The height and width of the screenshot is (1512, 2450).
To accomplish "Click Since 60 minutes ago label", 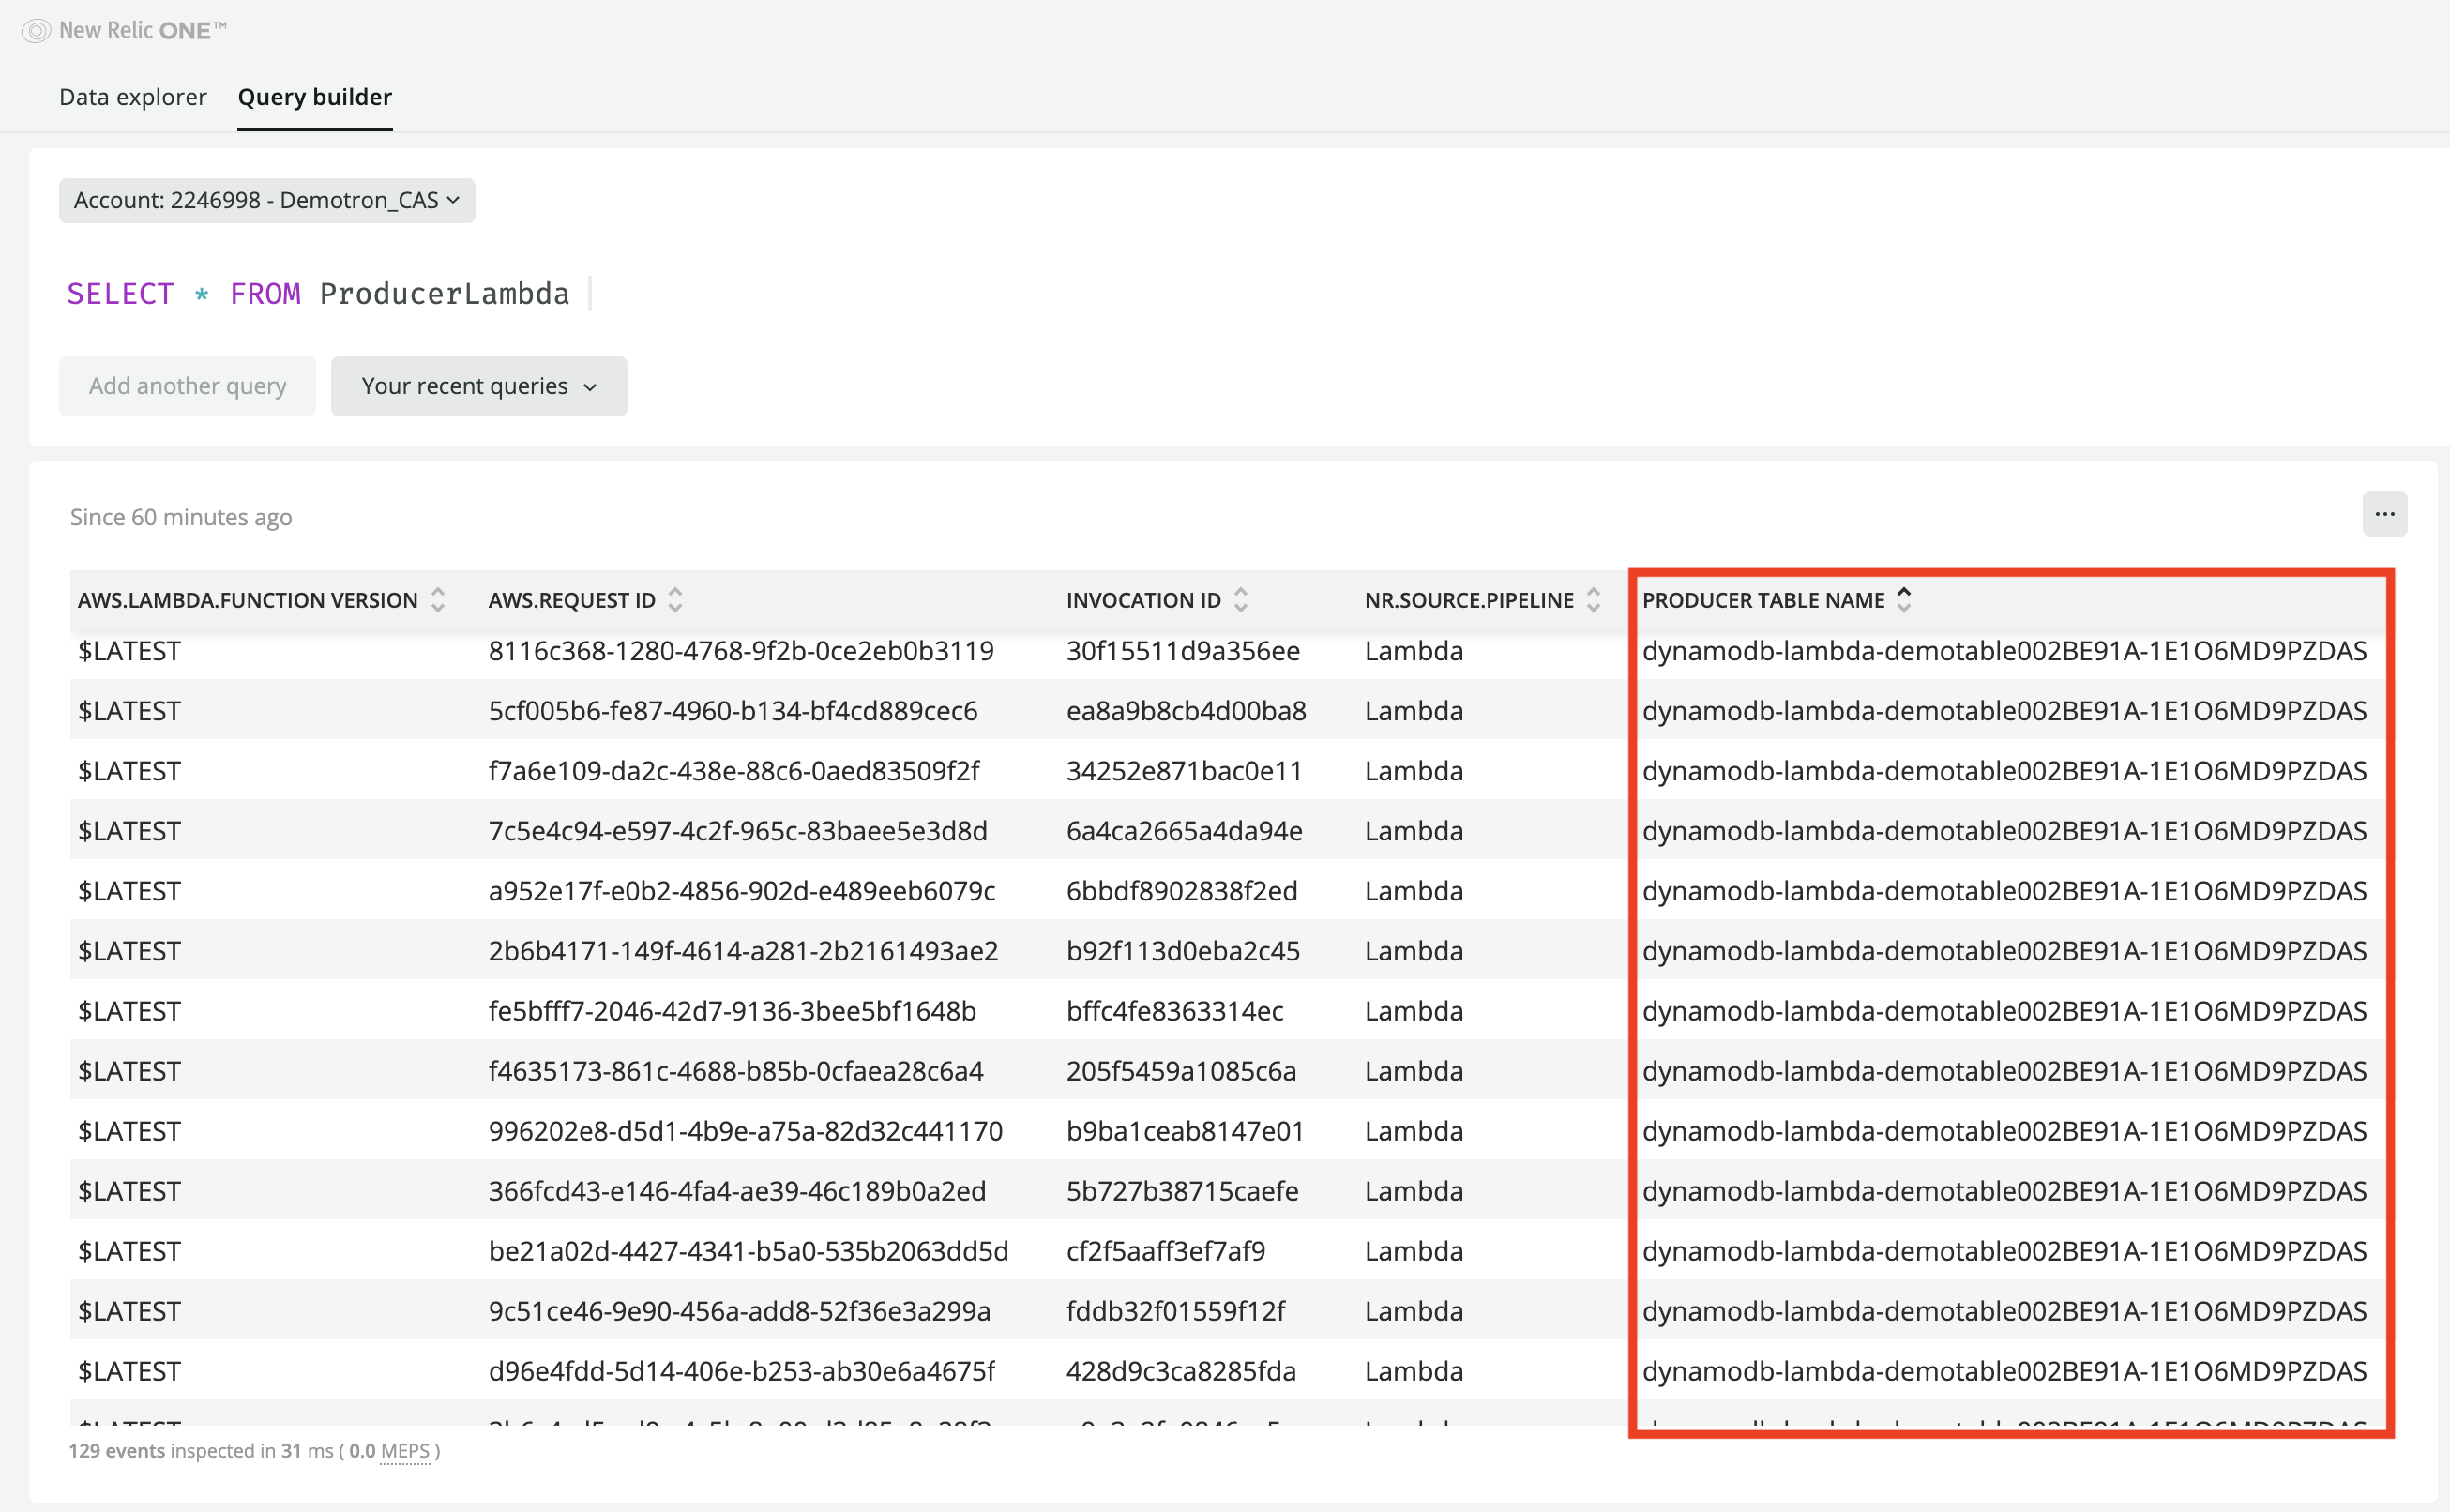I will click(181, 517).
